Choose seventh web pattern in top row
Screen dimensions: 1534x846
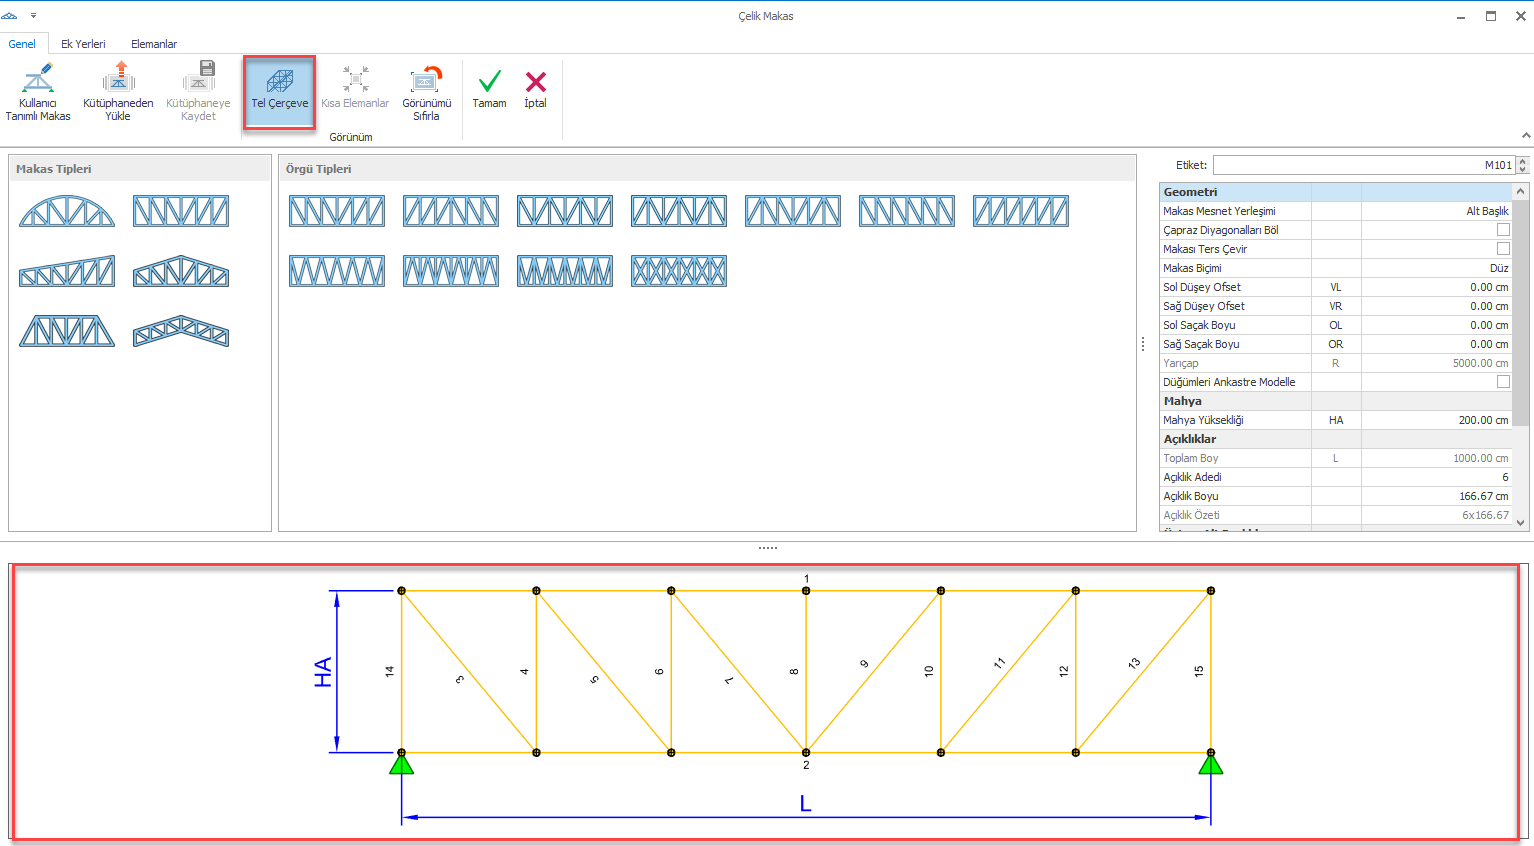(x=1021, y=211)
